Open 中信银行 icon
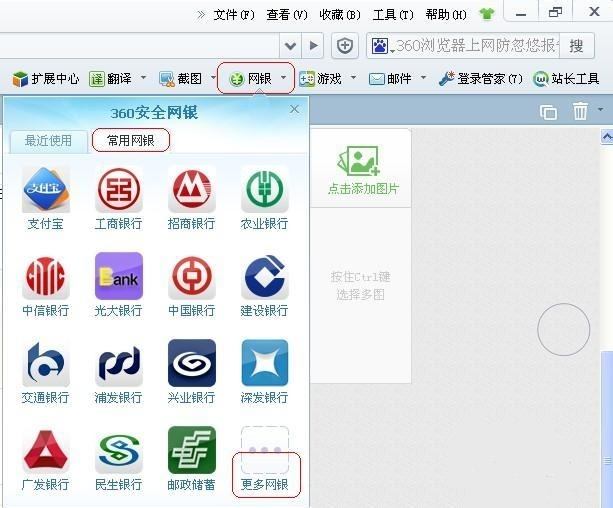The height and width of the screenshot is (508, 613). click(x=46, y=276)
